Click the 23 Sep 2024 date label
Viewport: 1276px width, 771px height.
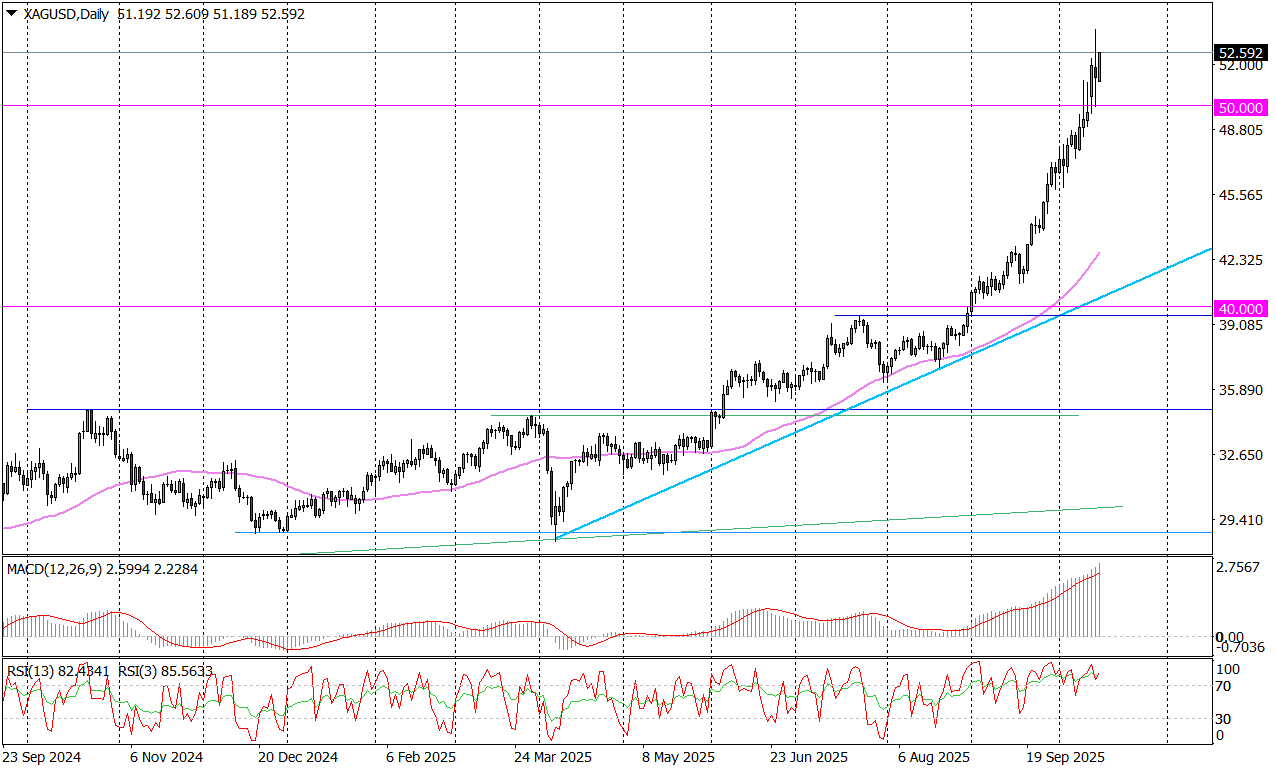tap(42, 757)
